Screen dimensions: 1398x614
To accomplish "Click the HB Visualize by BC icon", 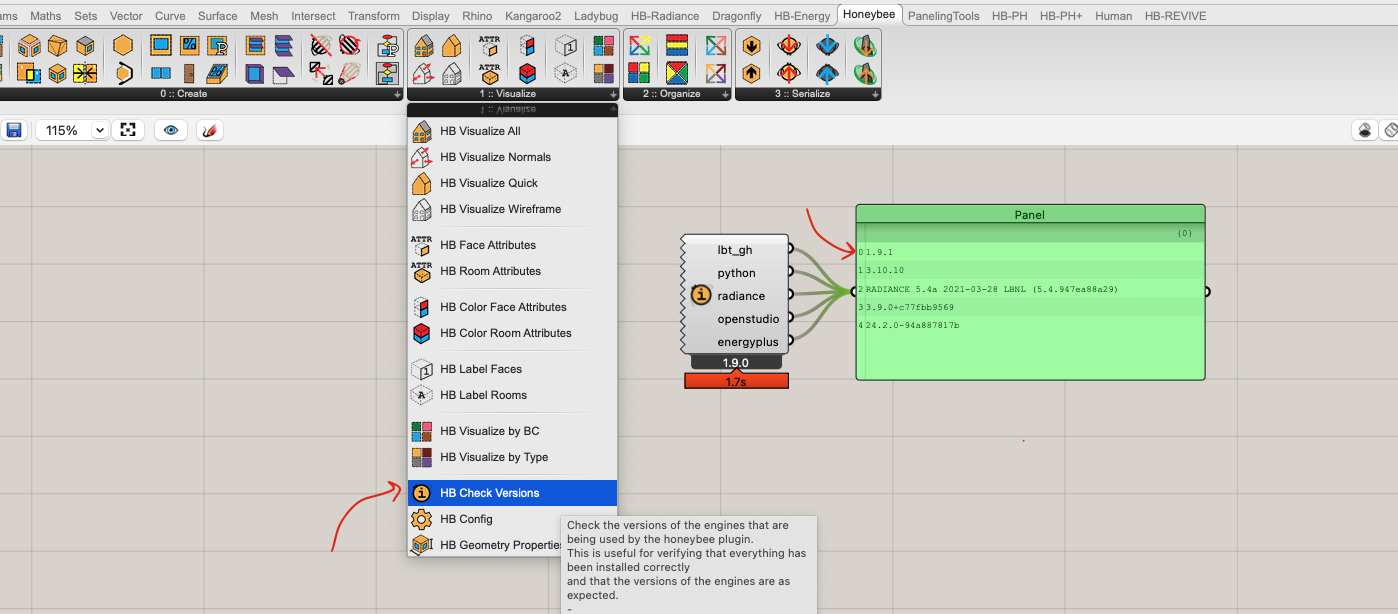I will coord(422,431).
